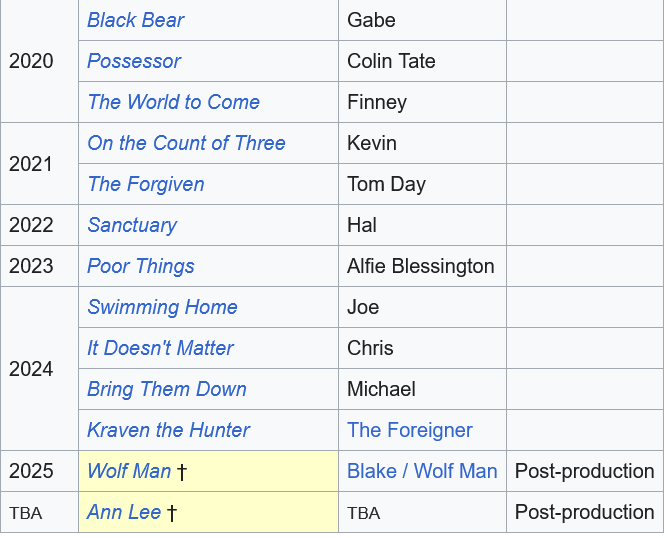
Task: Click Wolf Man's Post-production status cell
Action: pos(584,471)
